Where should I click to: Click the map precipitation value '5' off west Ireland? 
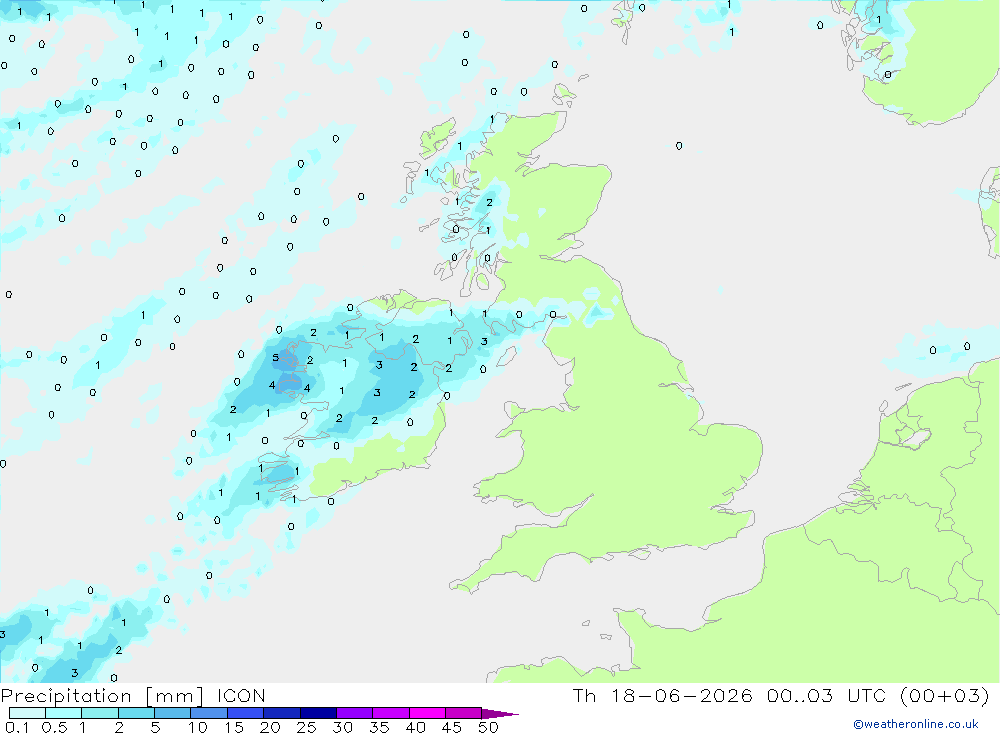tap(276, 358)
